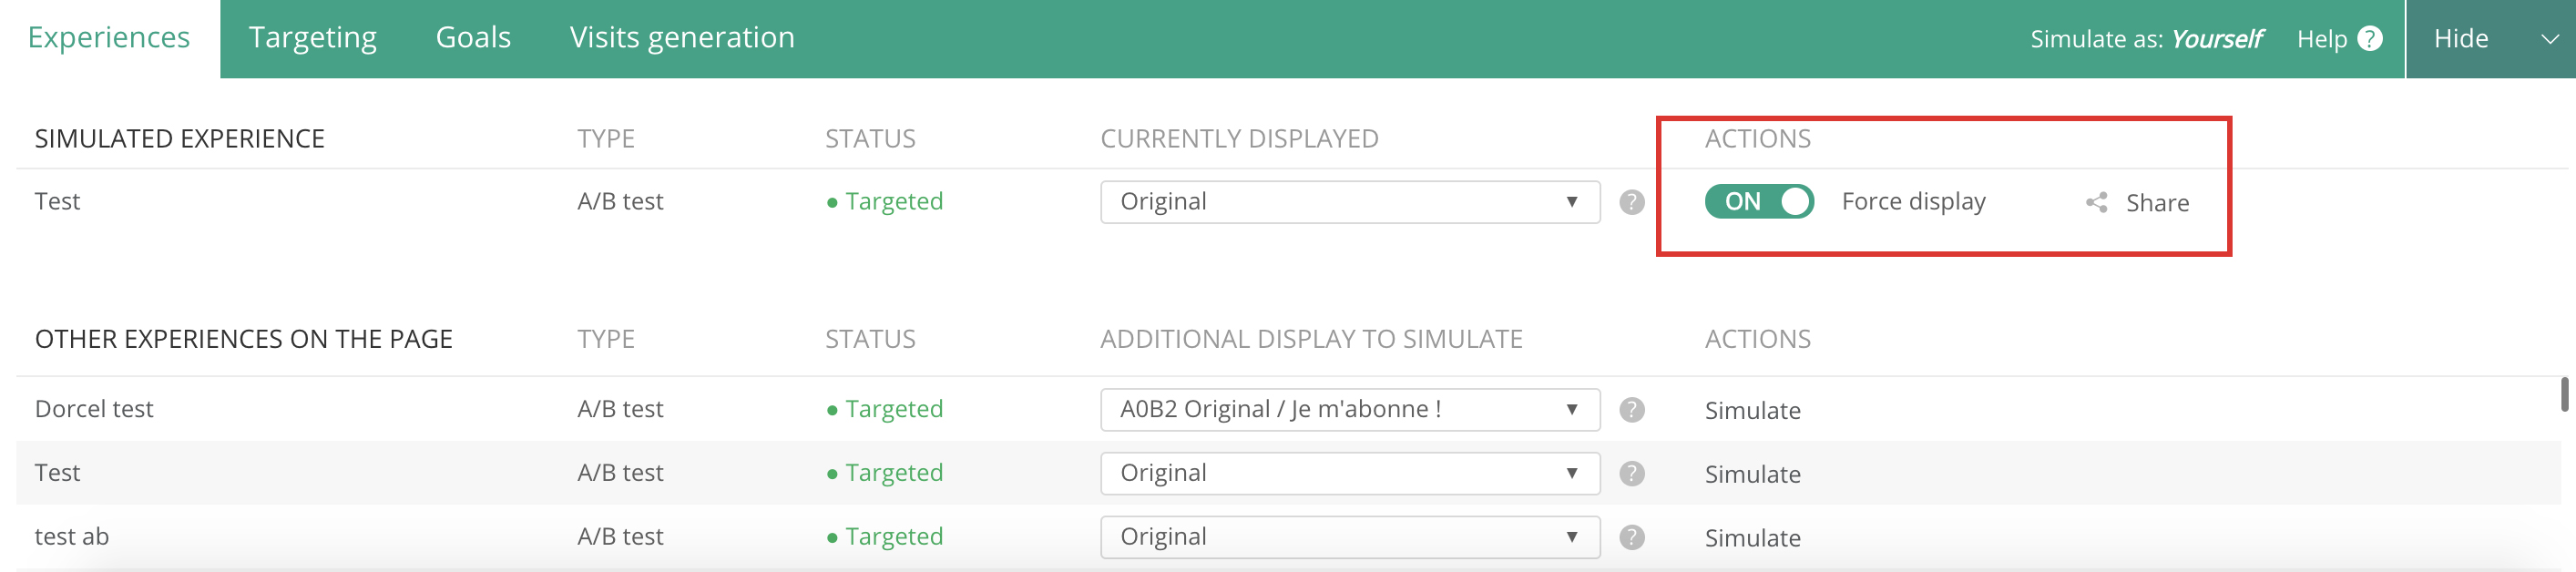Click the vertical scrollbar handle

2564,394
